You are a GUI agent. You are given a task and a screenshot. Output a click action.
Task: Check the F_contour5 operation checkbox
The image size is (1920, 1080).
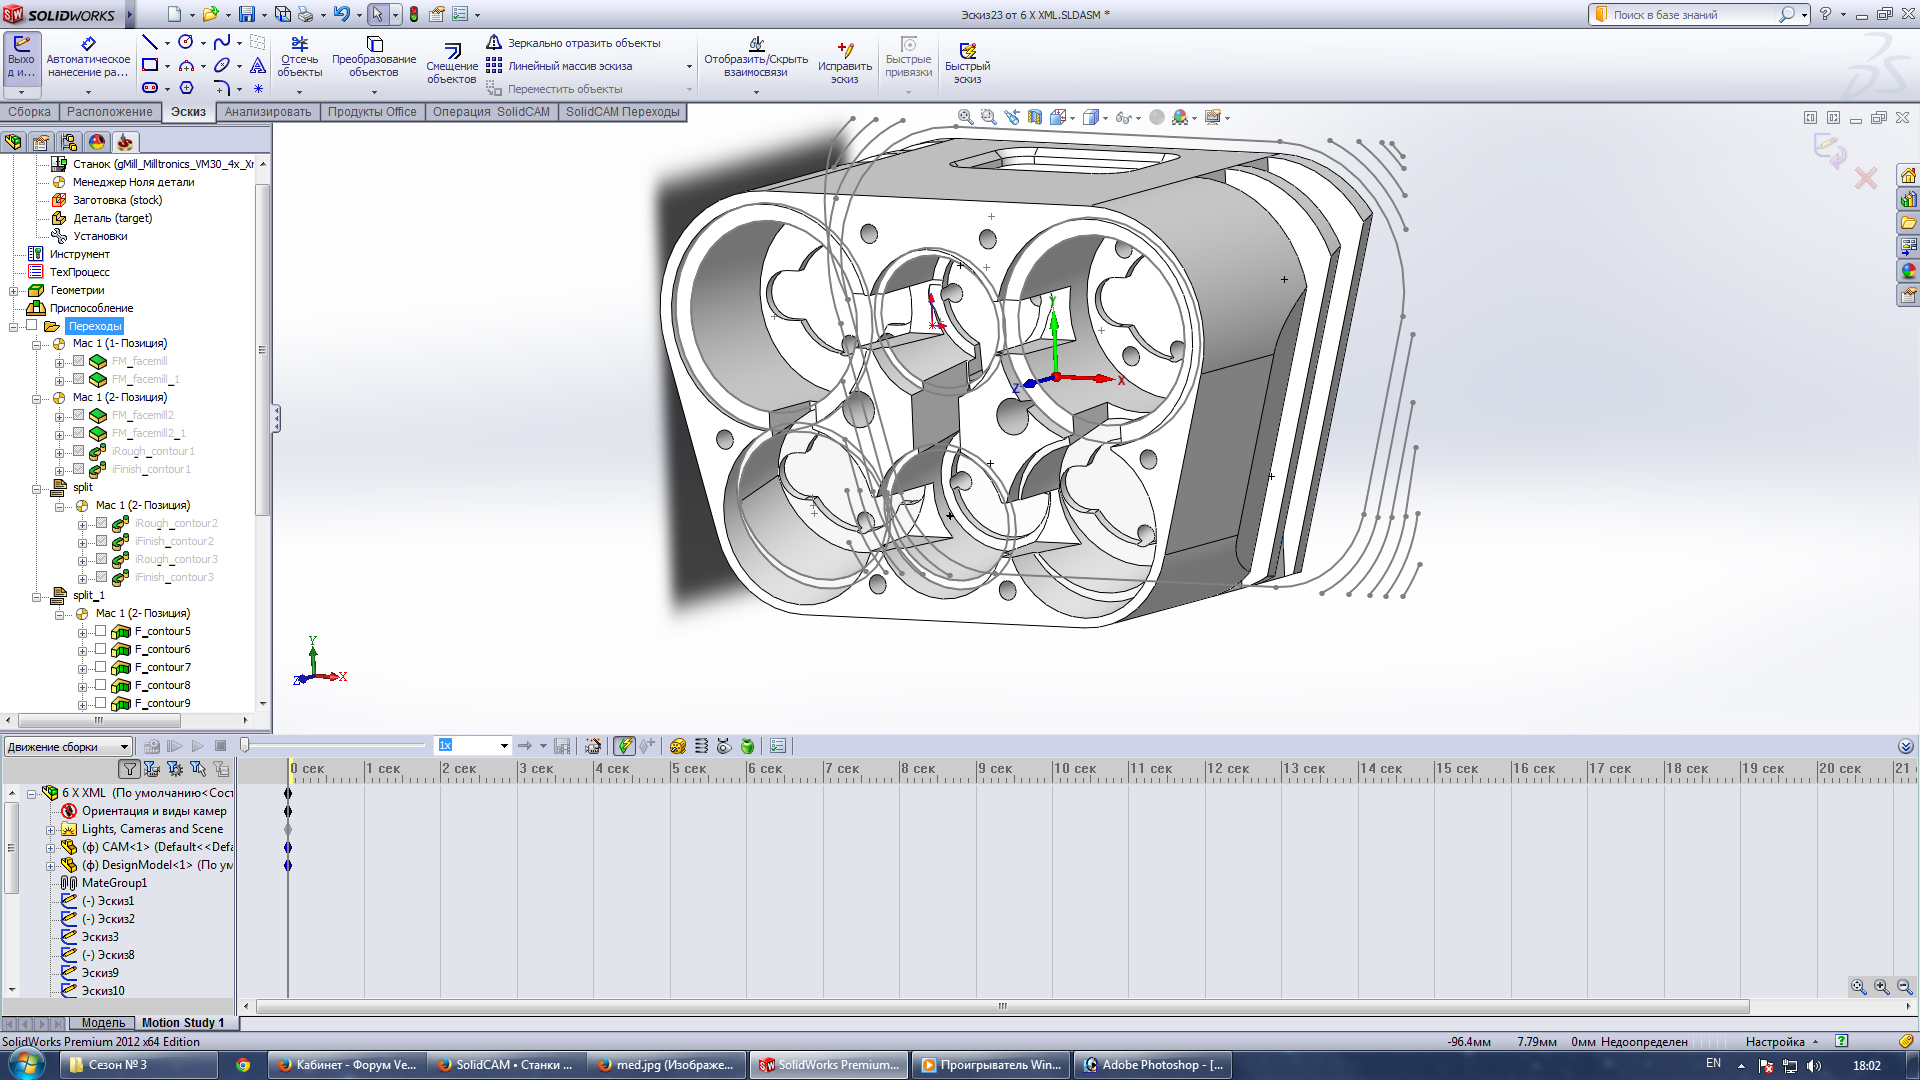pyautogui.click(x=100, y=631)
